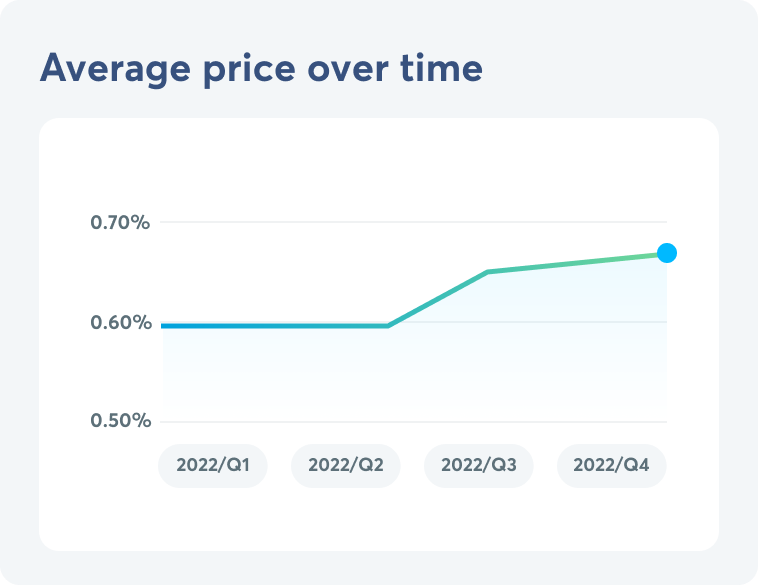Select the 2022/Q1 quarter pill
The image size is (758, 585).
212,466
